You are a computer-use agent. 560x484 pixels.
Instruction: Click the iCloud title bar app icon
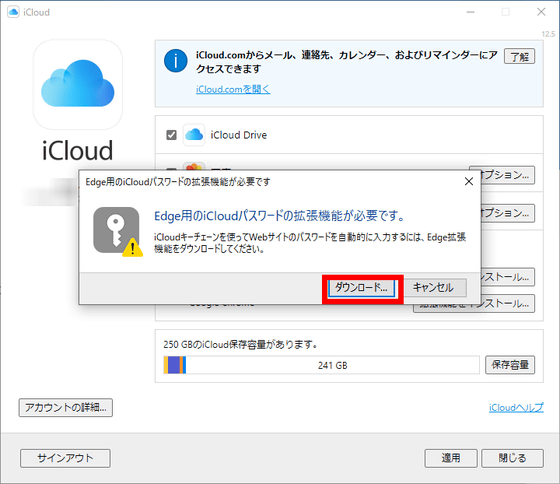[x=13, y=12]
